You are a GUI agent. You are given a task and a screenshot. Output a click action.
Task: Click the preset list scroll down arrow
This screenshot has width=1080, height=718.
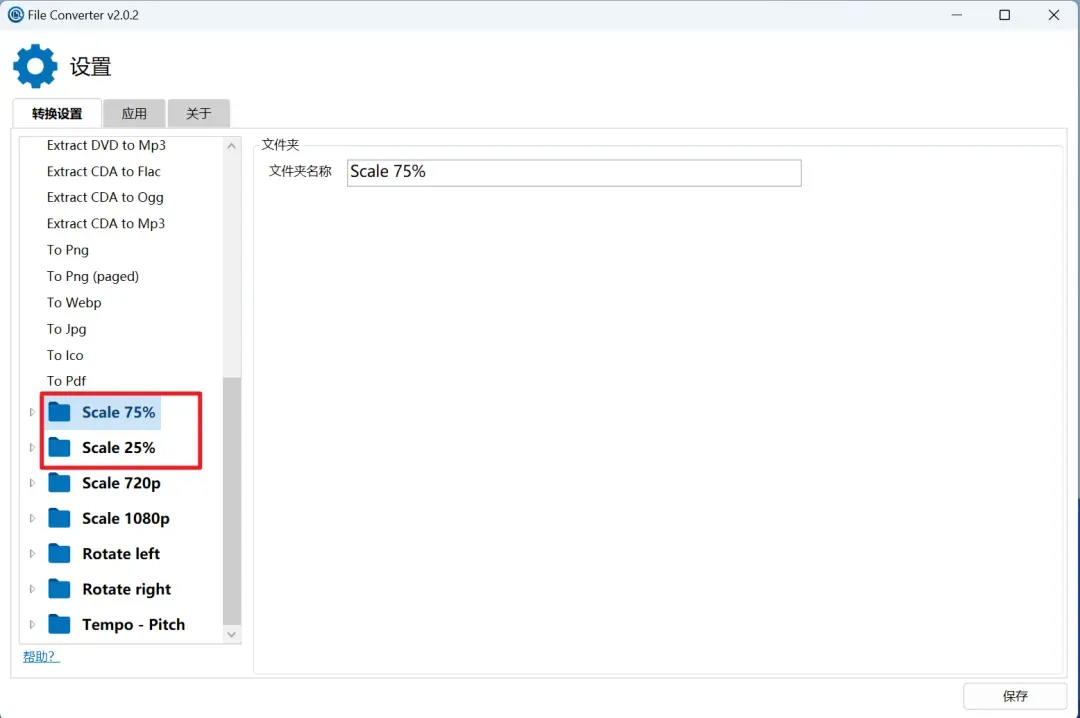(x=231, y=635)
